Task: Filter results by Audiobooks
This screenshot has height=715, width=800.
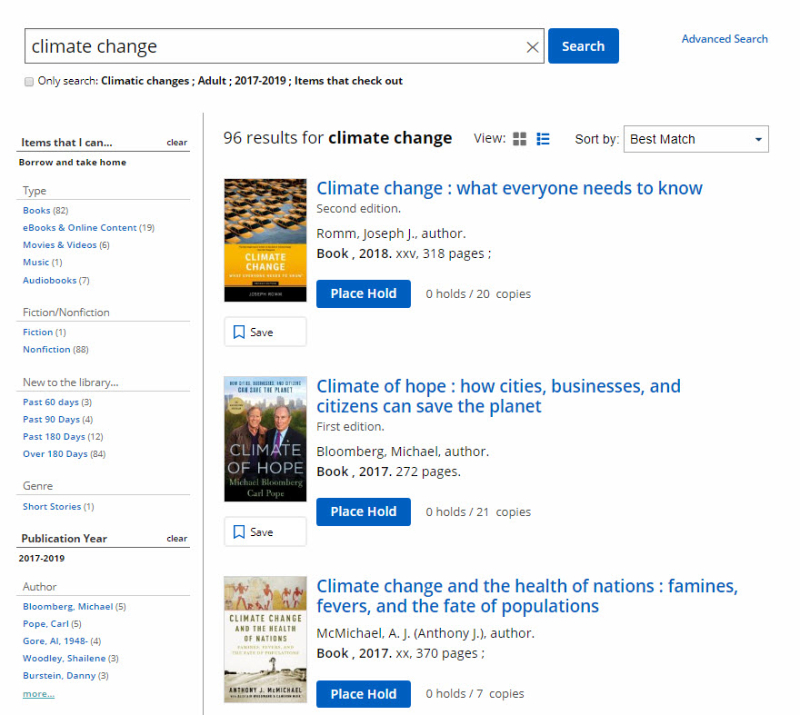Action: pyautogui.click(x=49, y=280)
